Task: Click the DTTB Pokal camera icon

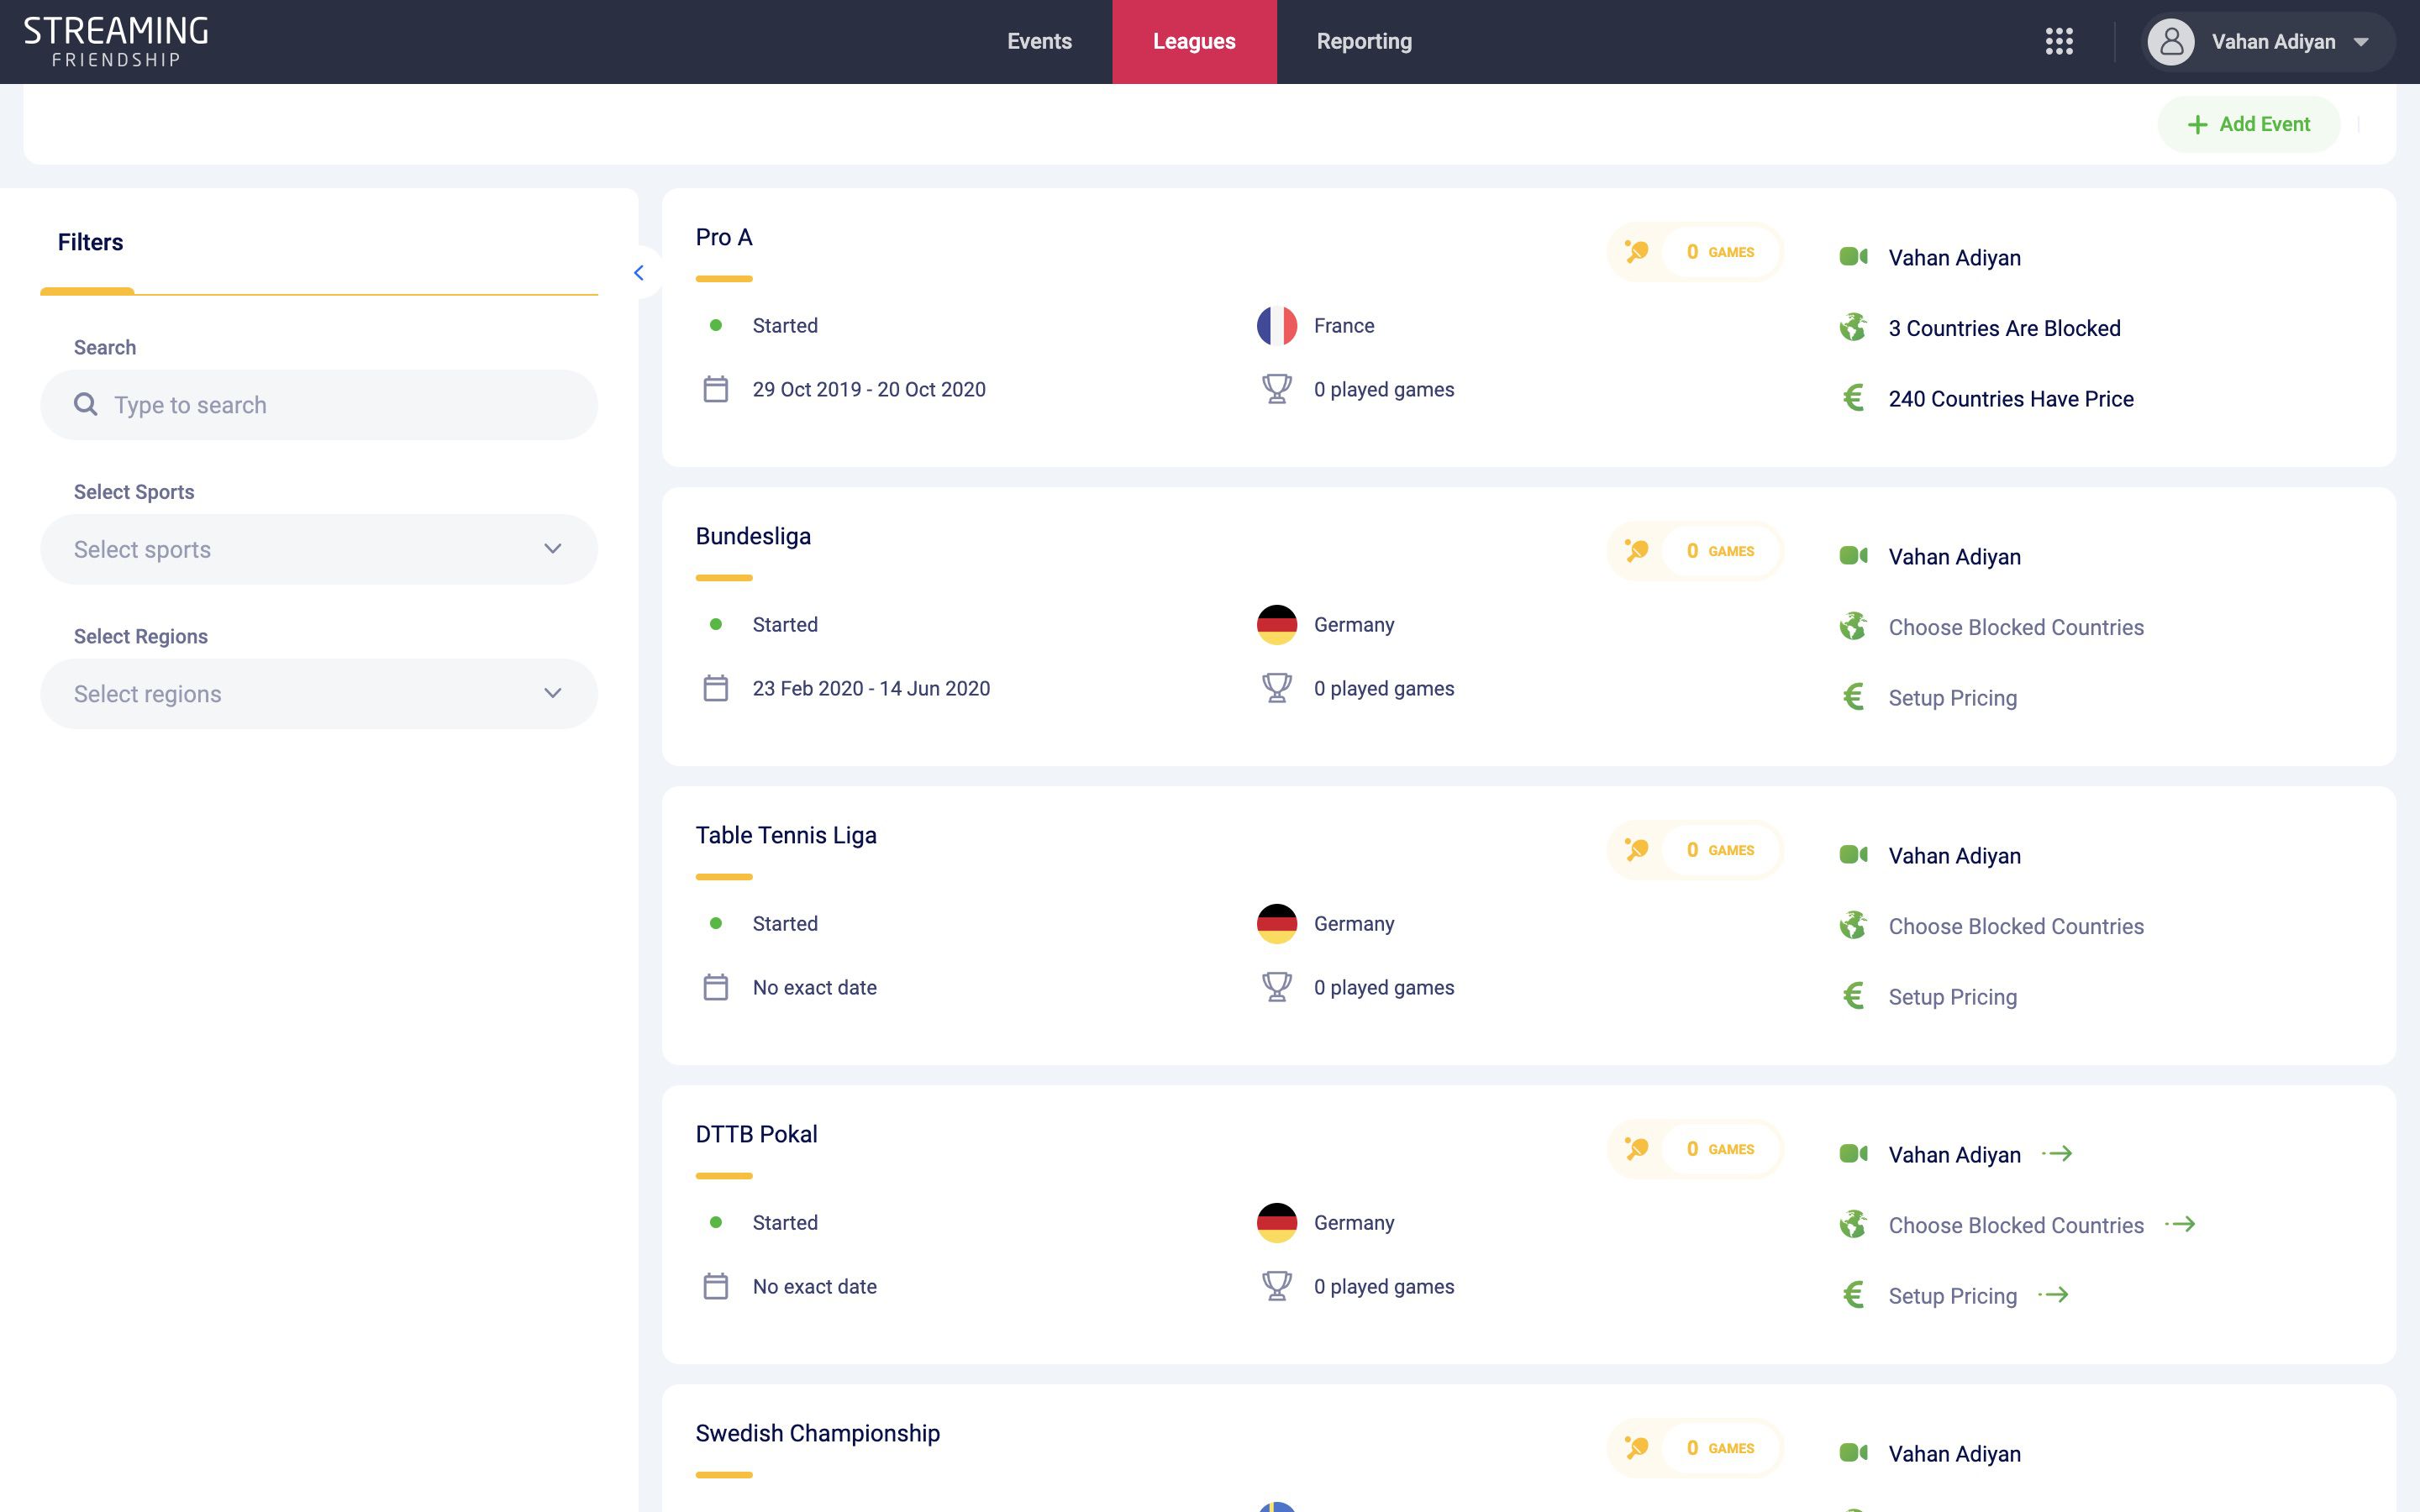Action: (1853, 1154)
